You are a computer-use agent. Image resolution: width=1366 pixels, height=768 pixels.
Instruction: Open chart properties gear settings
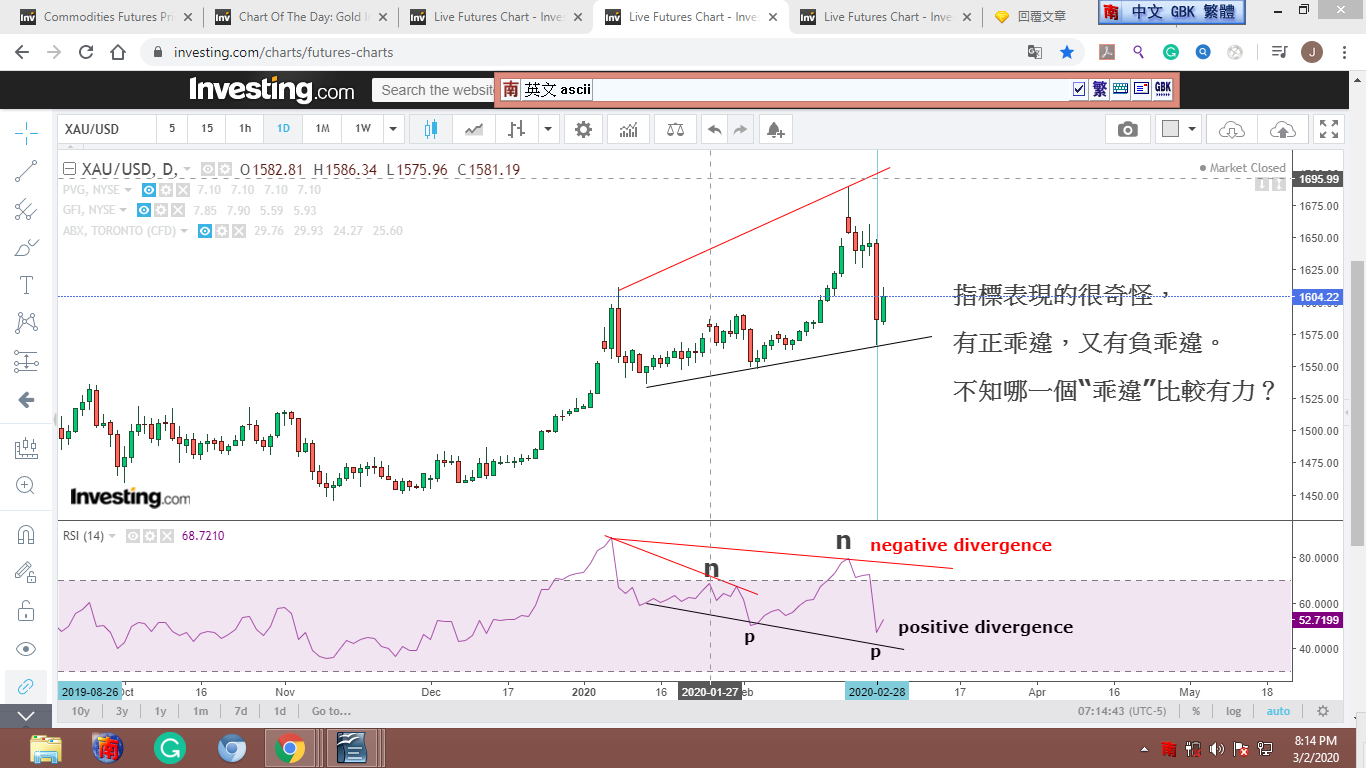(x=584, y=129)
